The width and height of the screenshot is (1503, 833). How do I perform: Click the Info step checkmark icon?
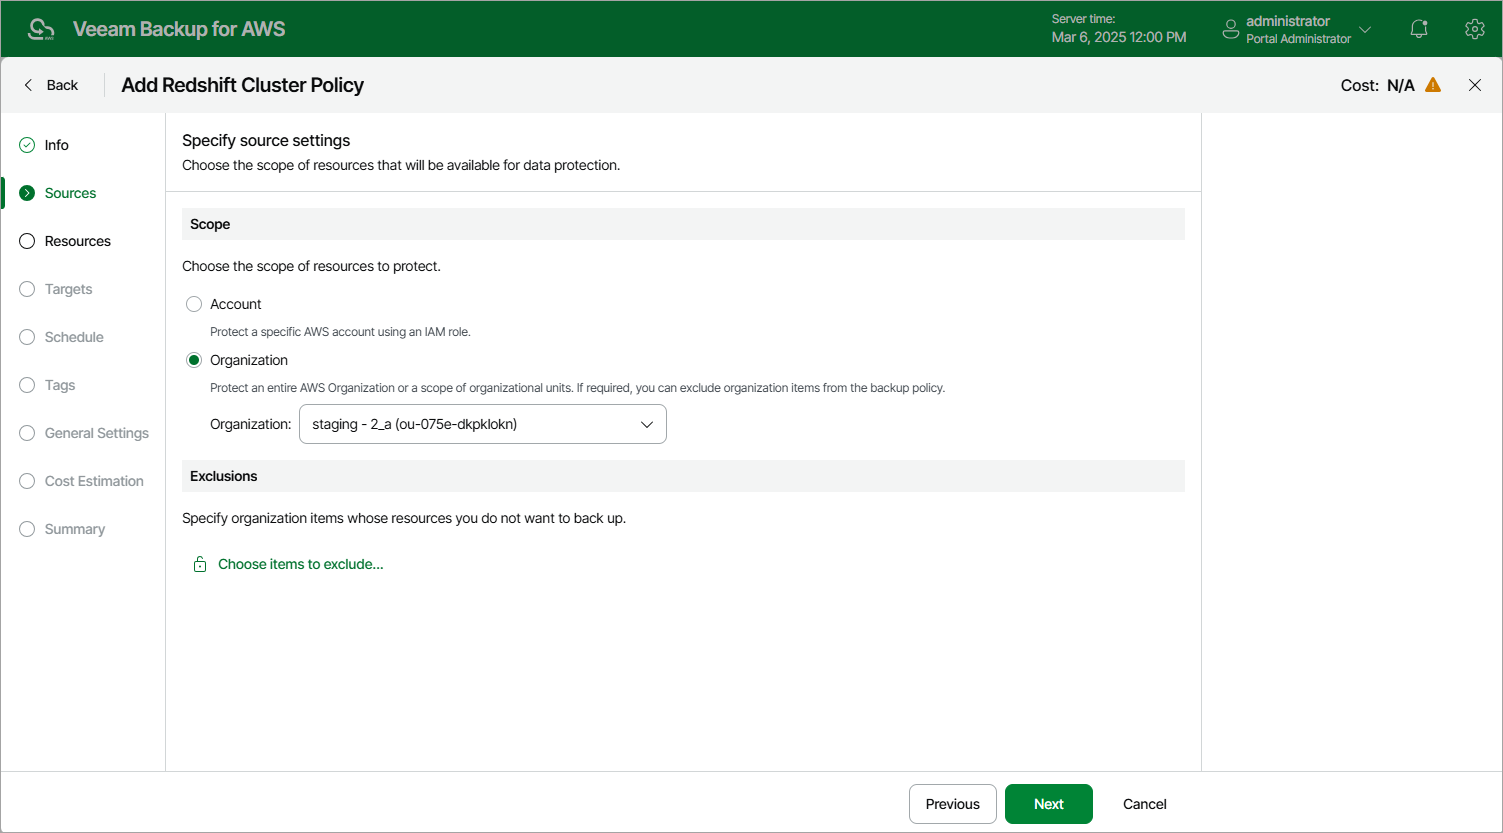(27, 145)
